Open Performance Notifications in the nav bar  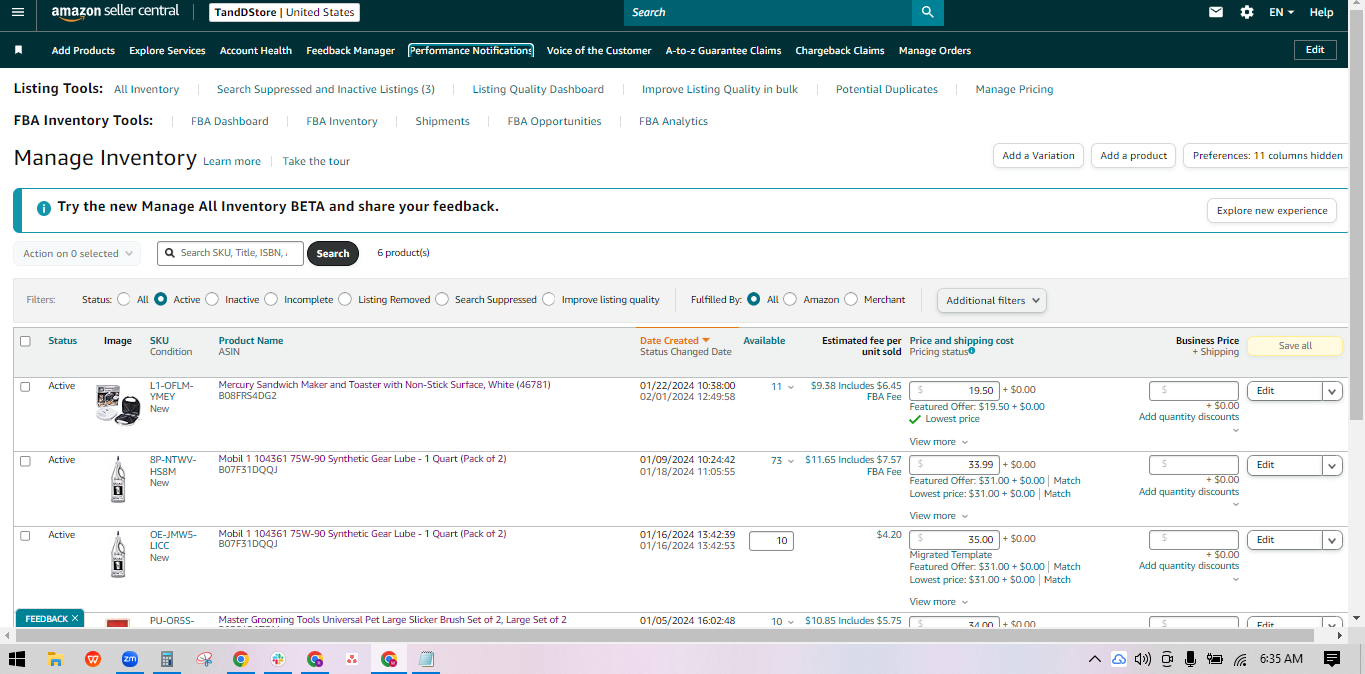pos(471,50)
